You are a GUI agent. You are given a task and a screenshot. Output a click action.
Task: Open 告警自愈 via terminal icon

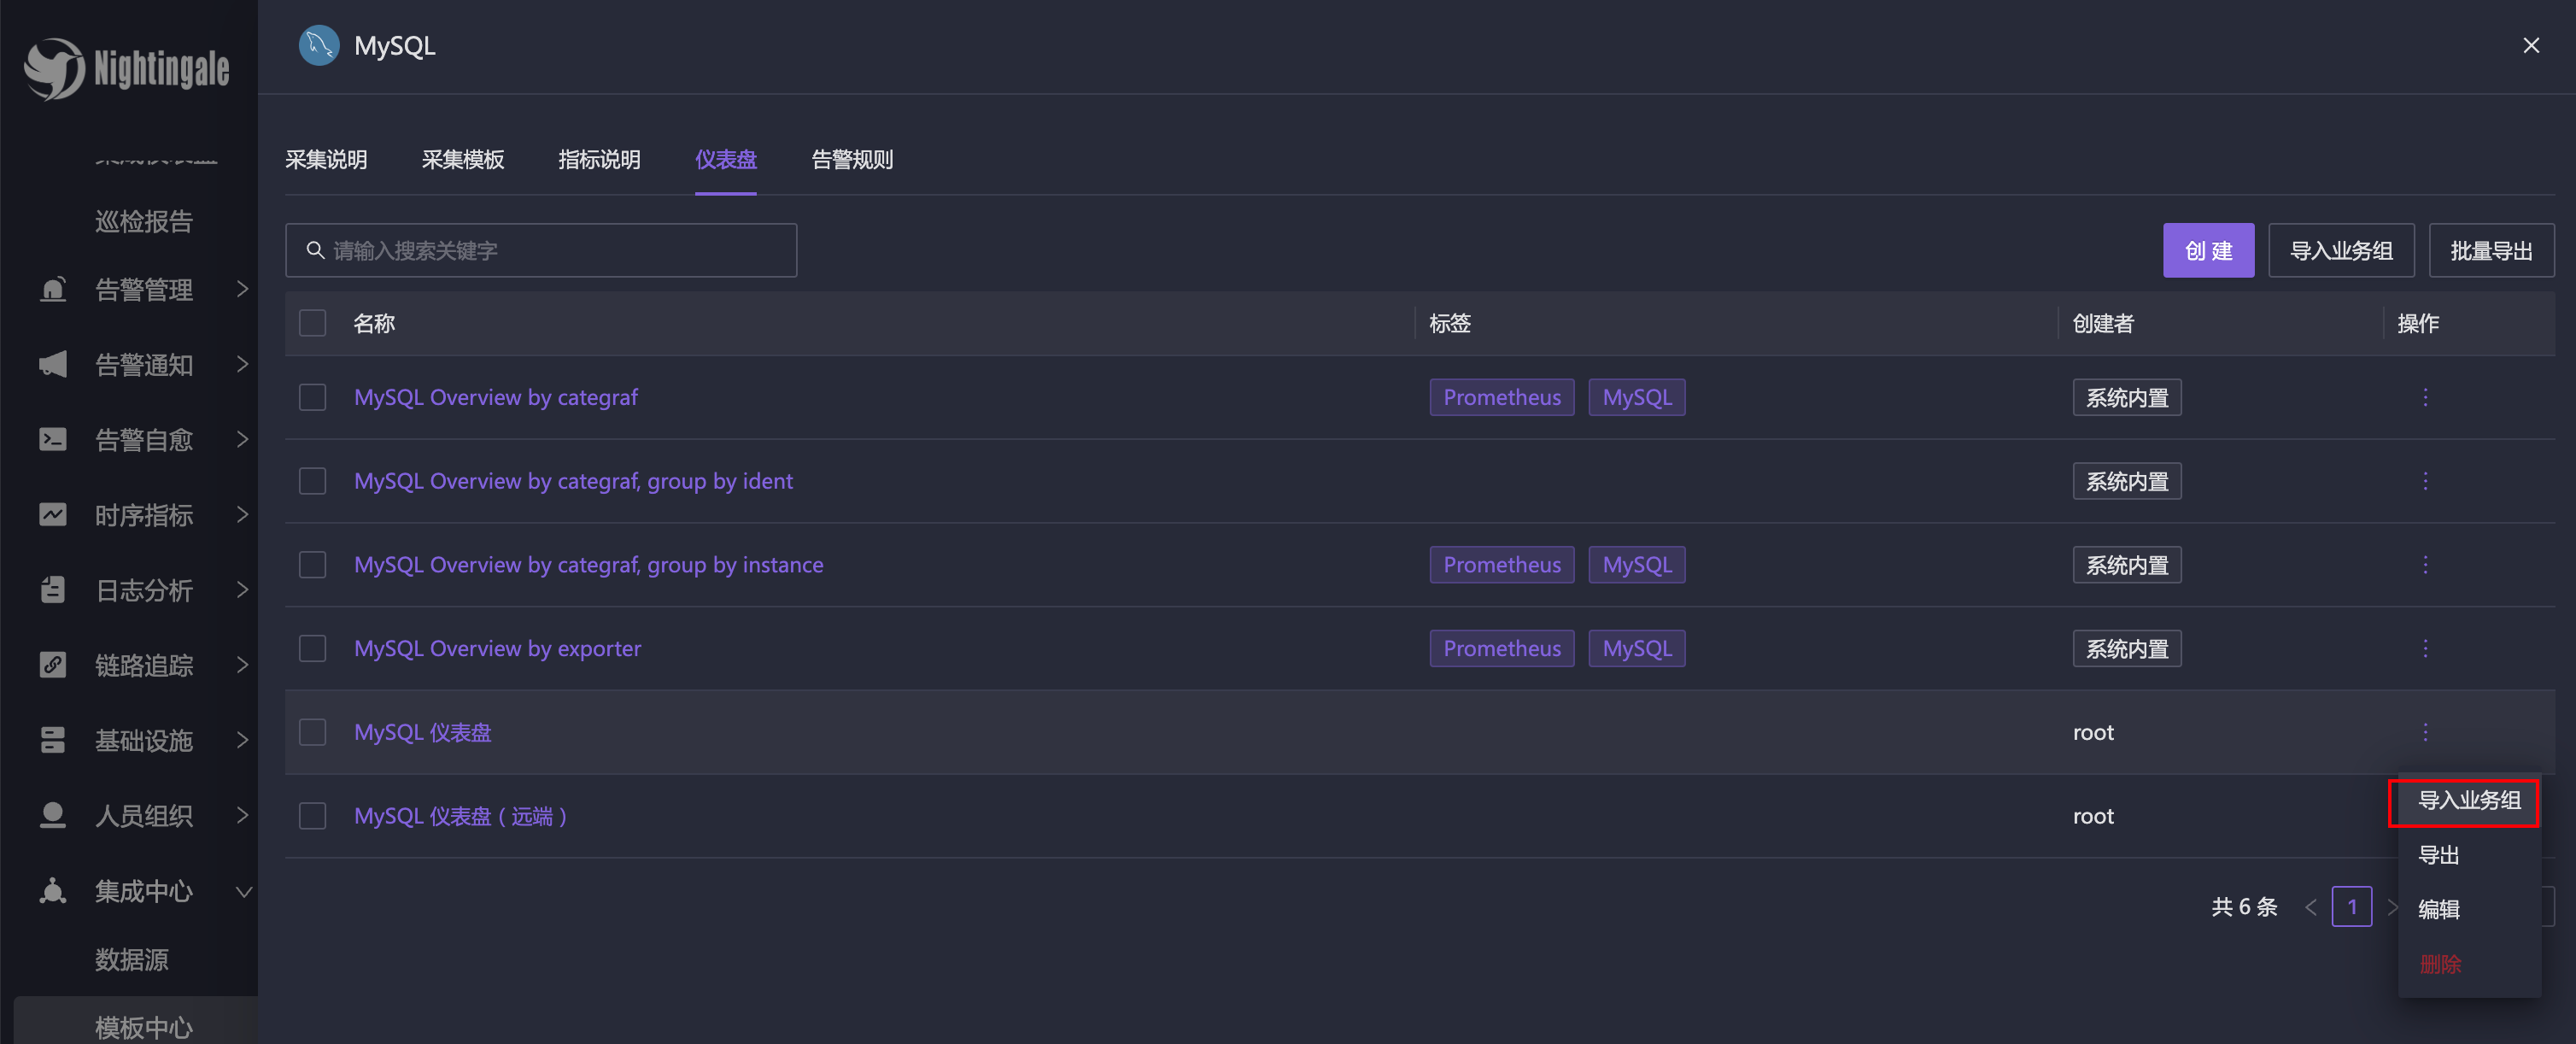53,439
